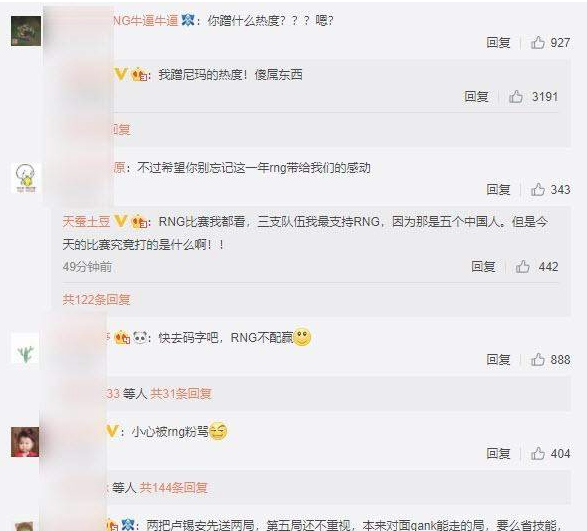The image size is (587, 531).
Task: Open the NG牛逼牛逼 username link
Action: [x=146, y=20]
